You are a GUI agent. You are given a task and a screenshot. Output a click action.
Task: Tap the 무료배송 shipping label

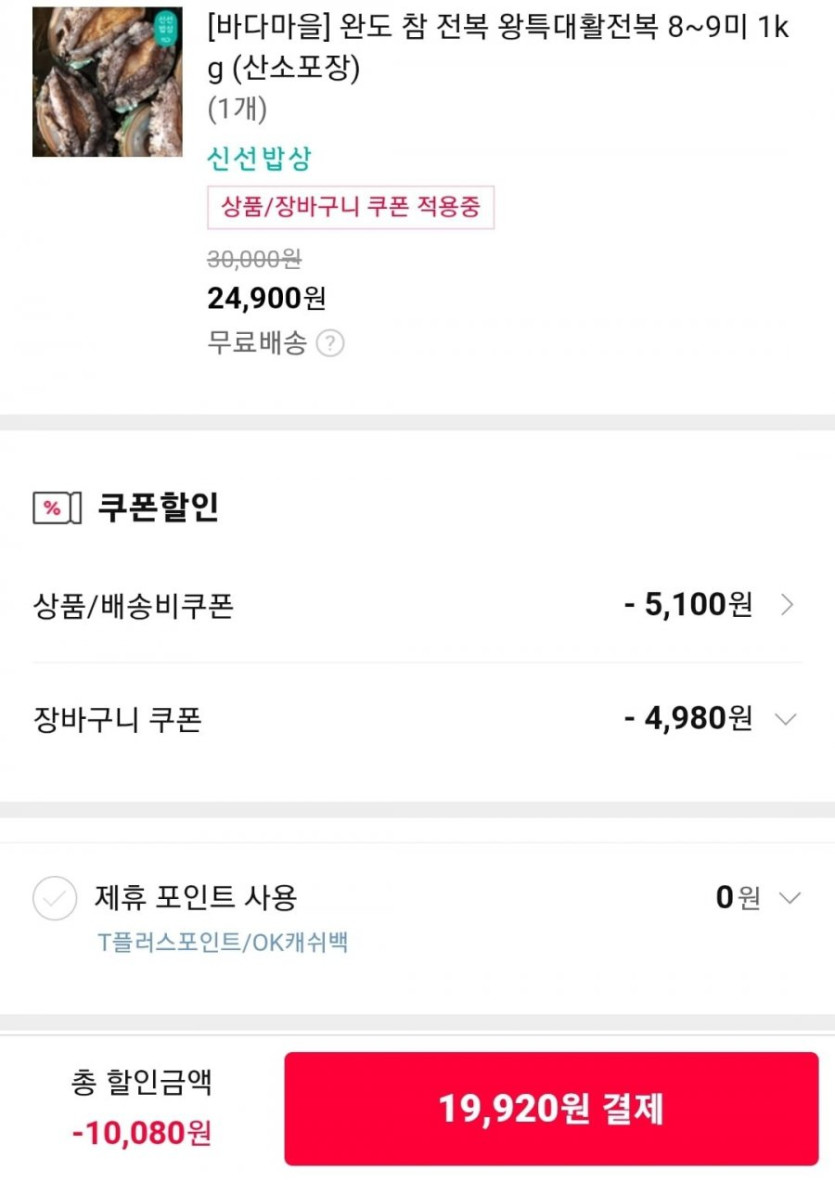pos(257,344)
